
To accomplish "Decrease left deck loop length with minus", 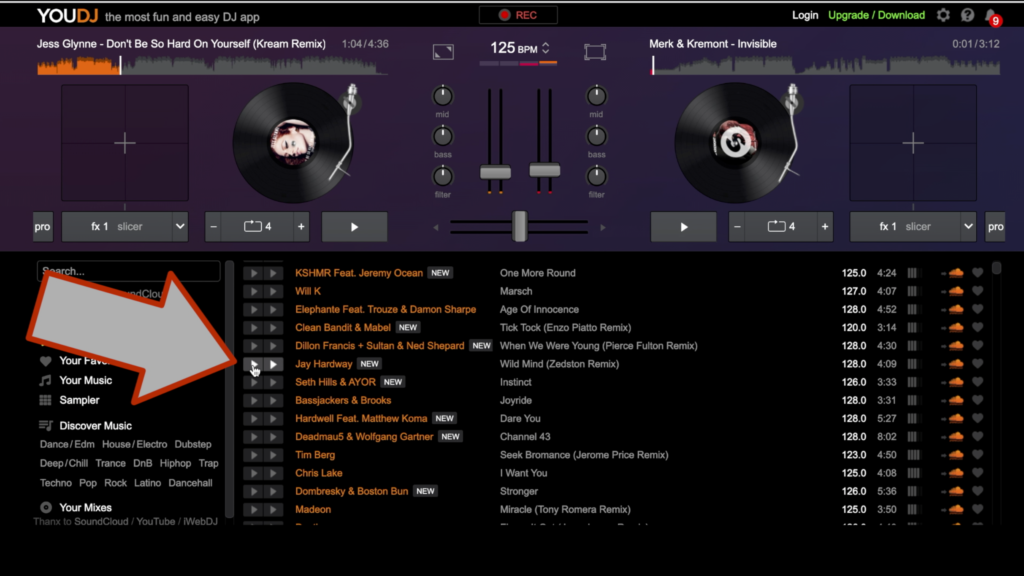I will point(214,227).
